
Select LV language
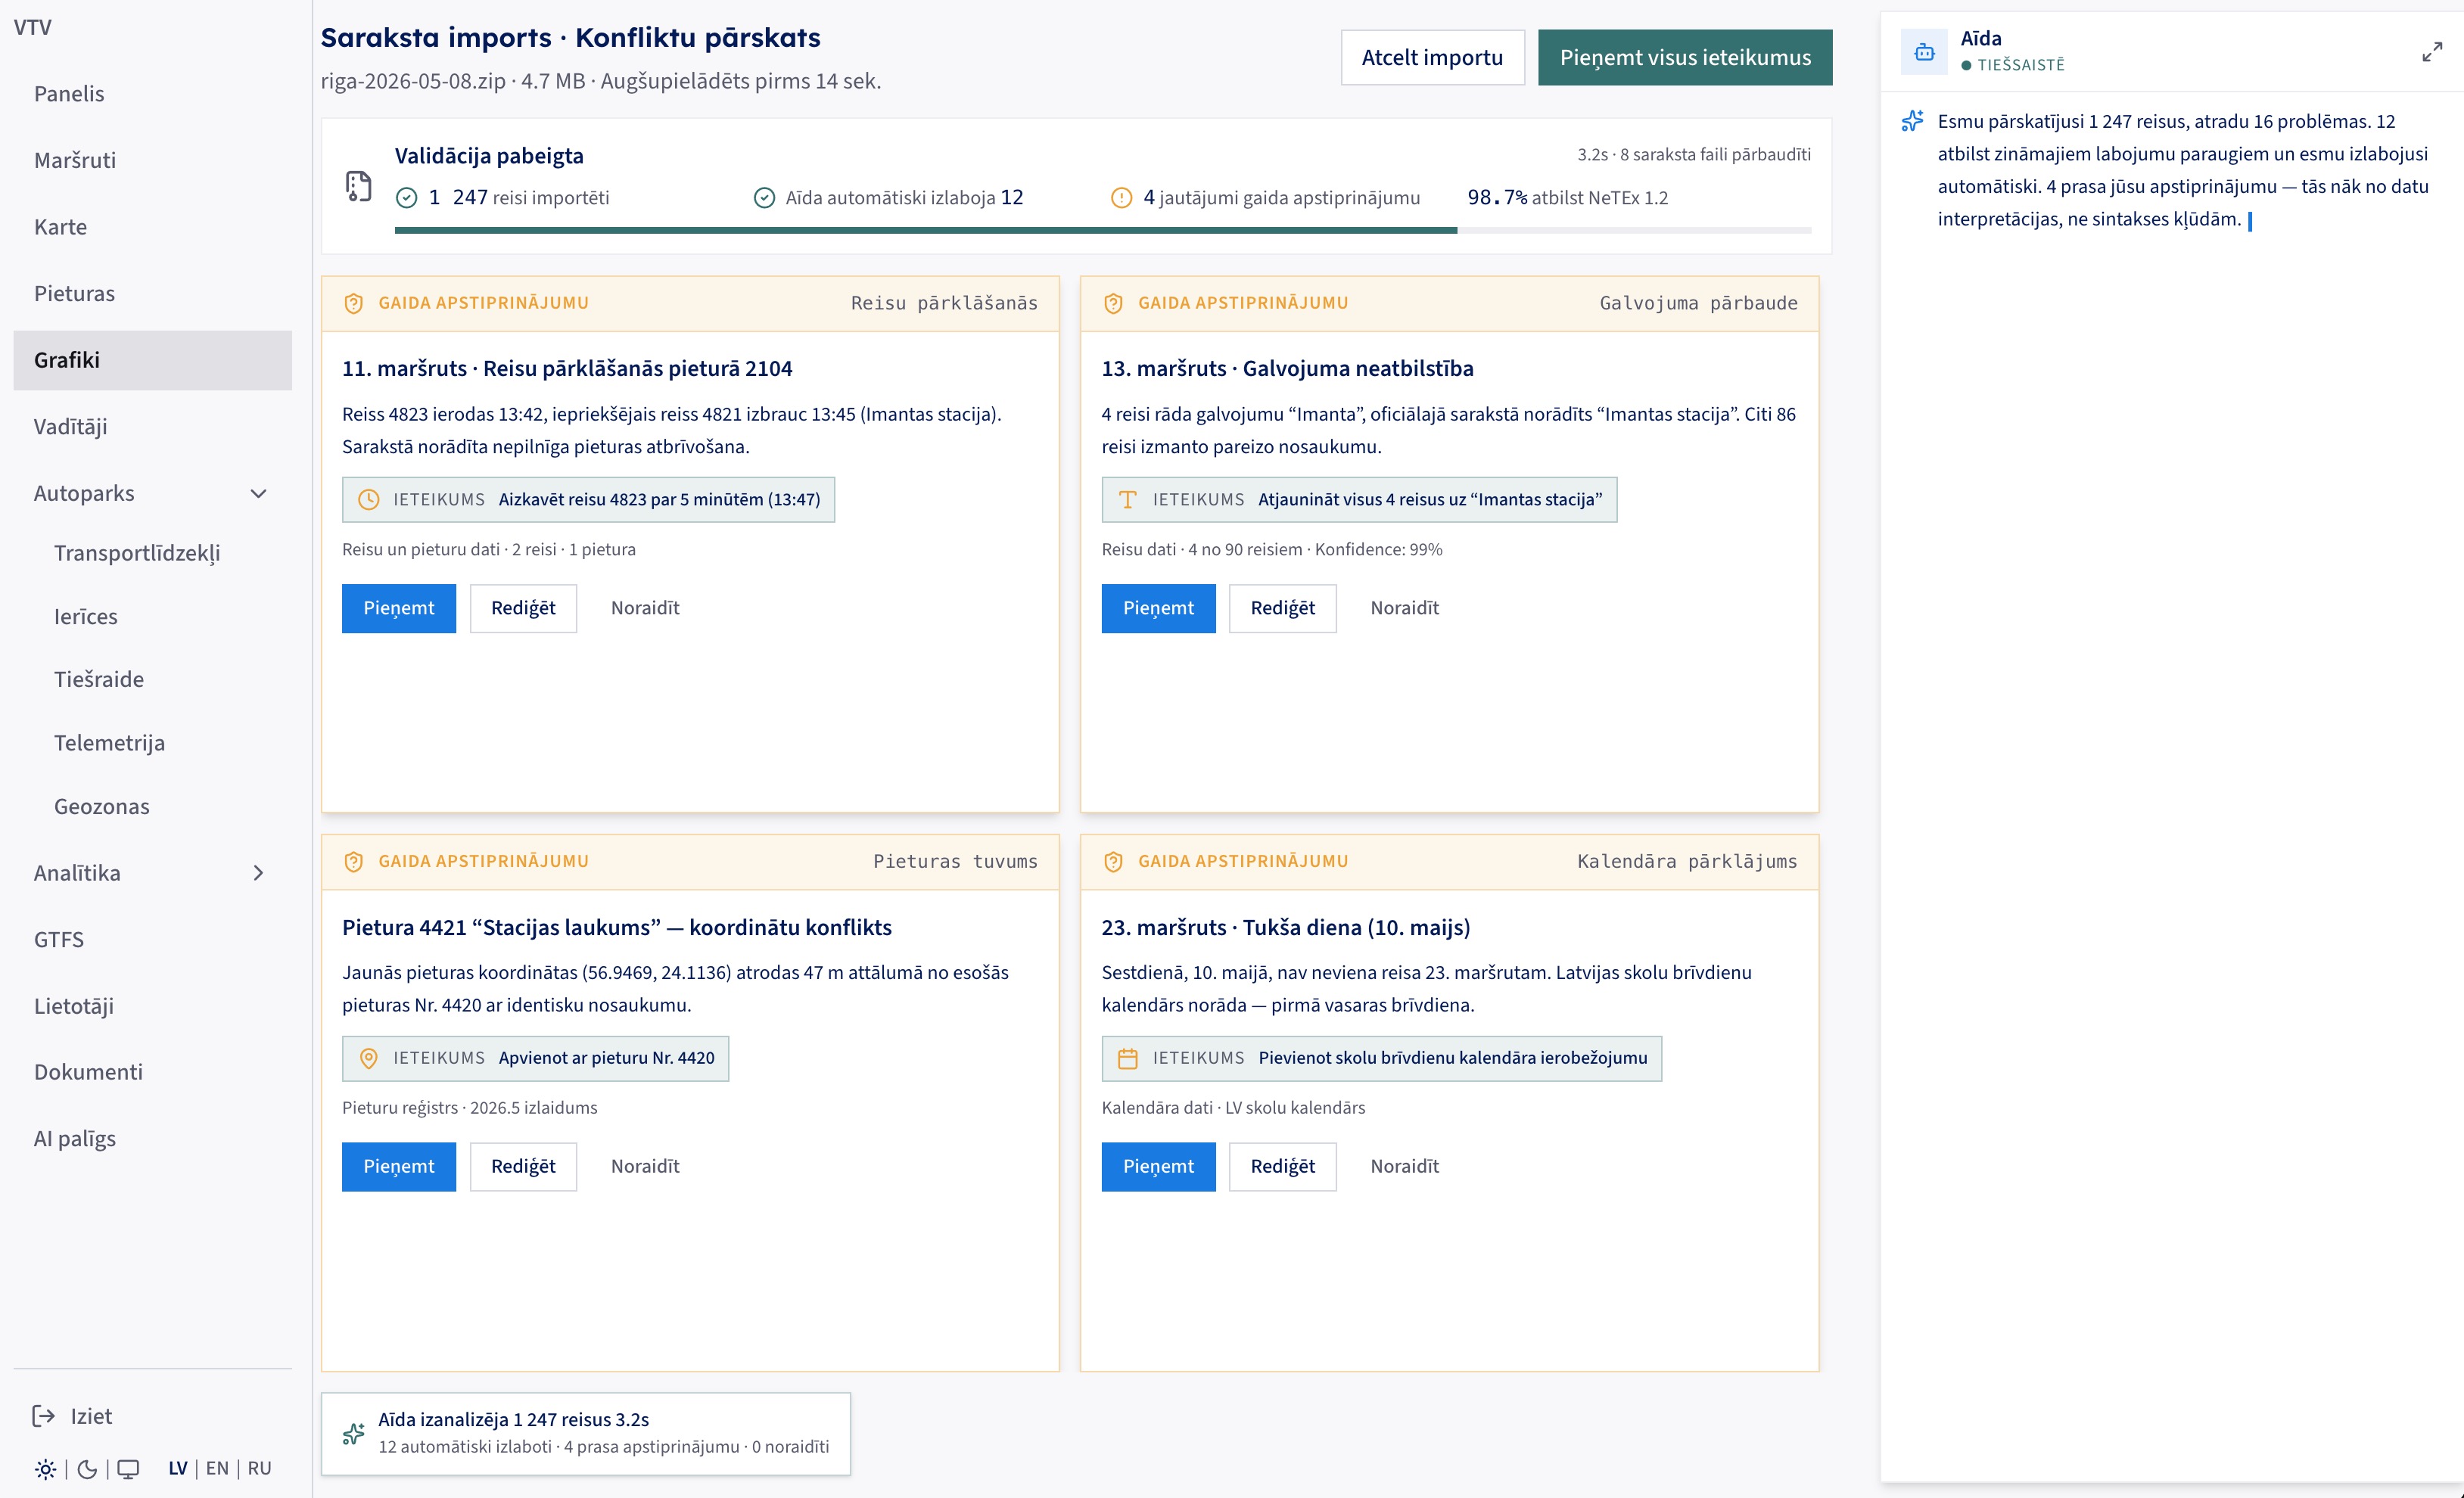(x=178, y=1468)
